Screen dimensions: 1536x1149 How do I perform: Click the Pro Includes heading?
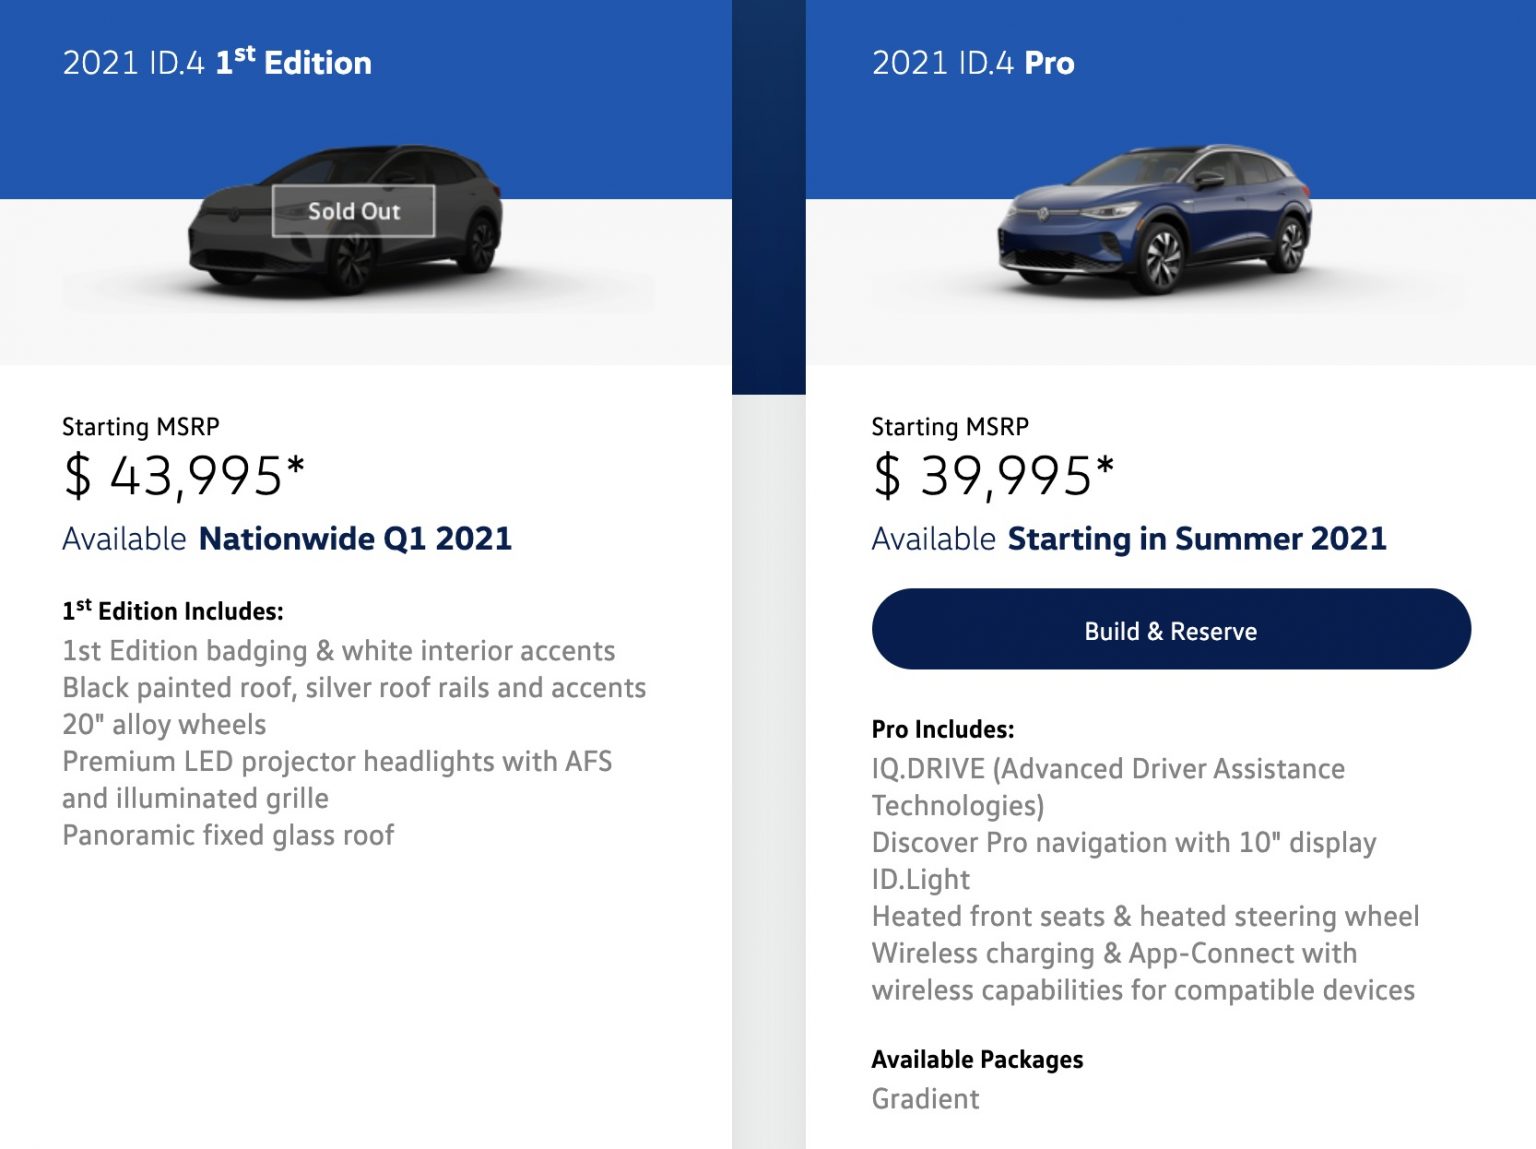(943, 729)
